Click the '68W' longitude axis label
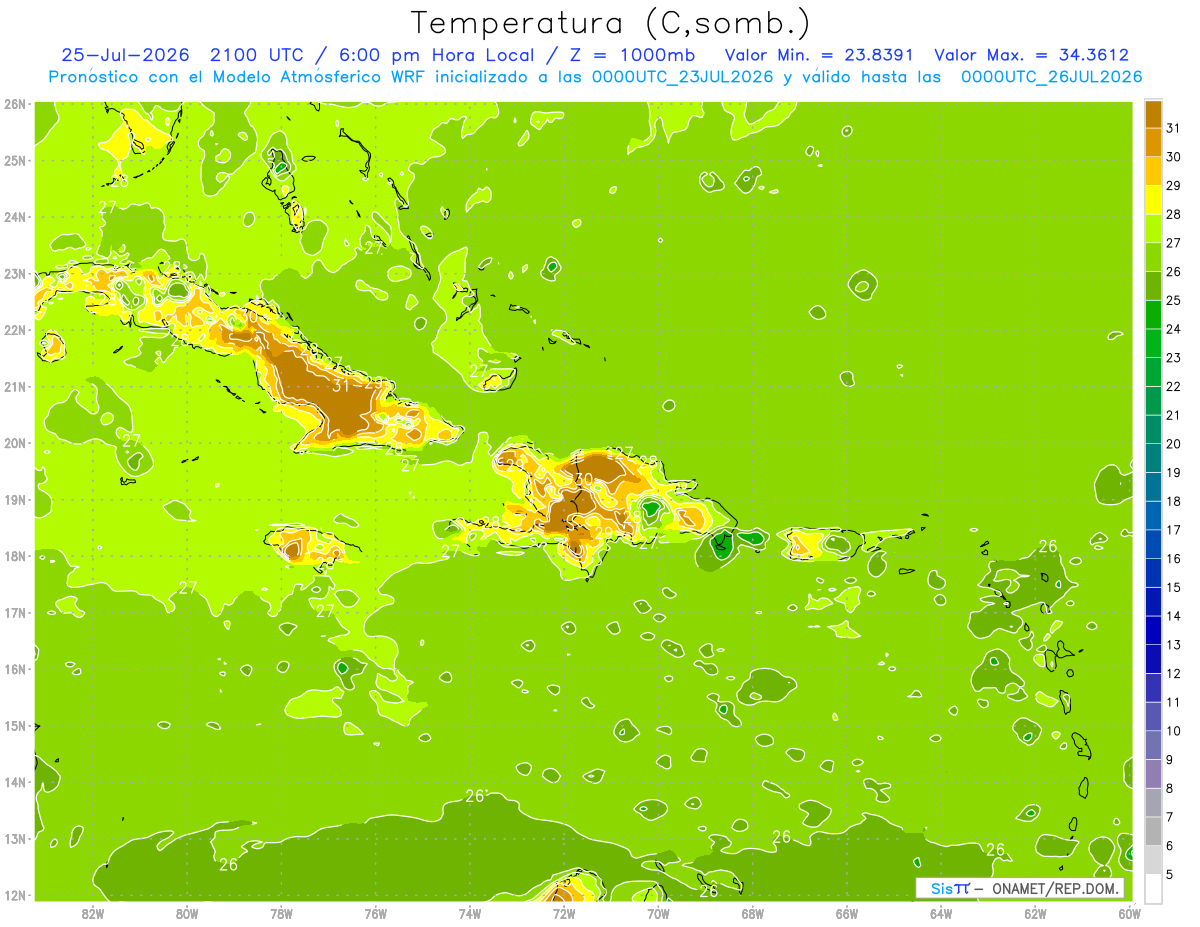Screen dimensions: 1200x927 pyautogui.click(x=752, y=912)
